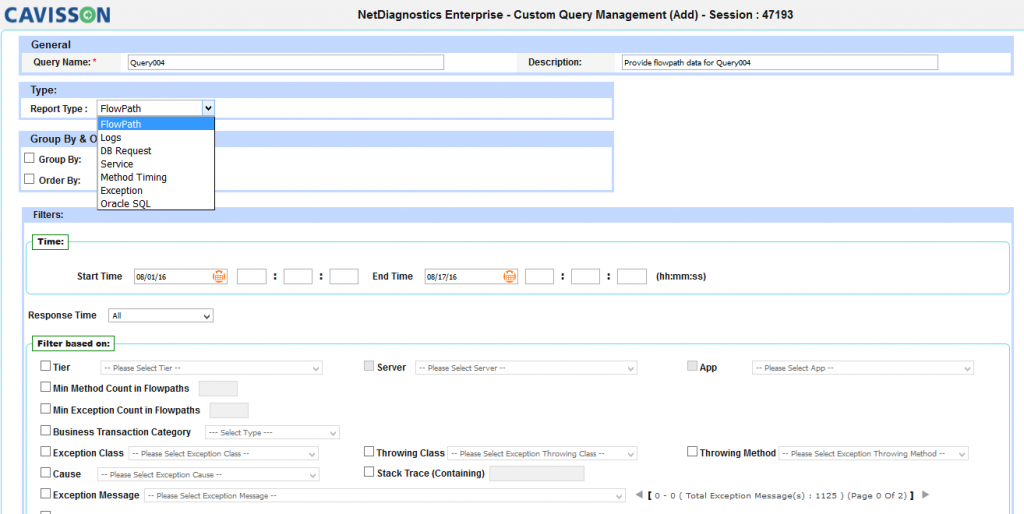
Task: Enable the Order By checkbox
Action: pos(29,179)
